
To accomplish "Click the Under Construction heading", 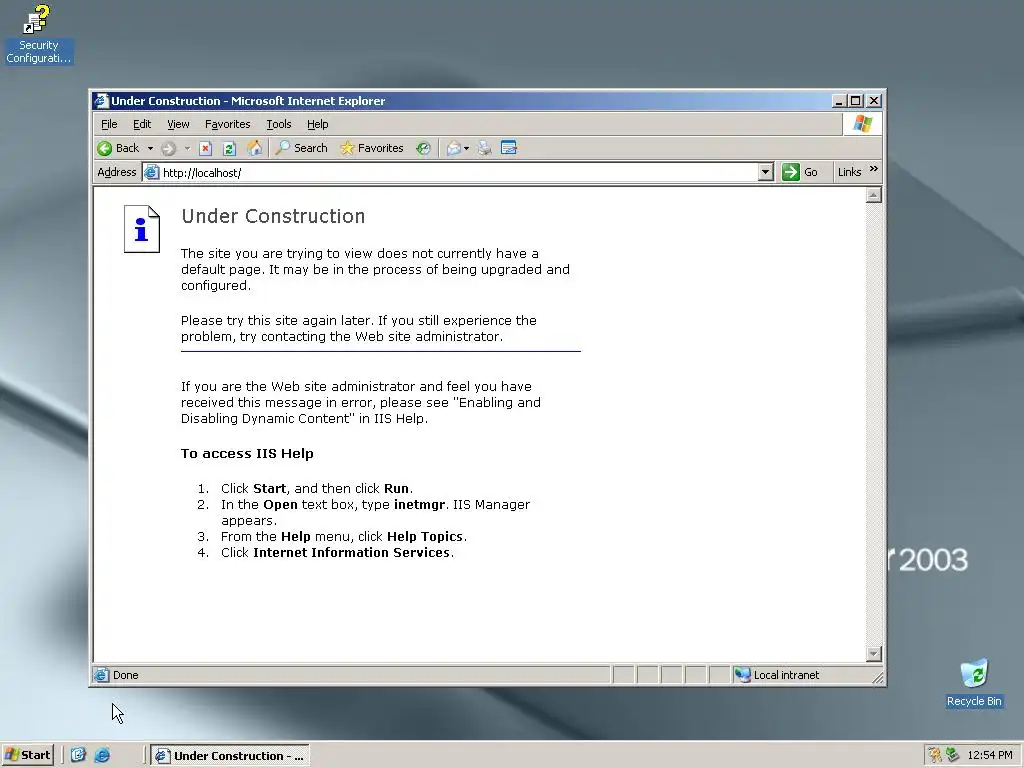I will 273,216.
